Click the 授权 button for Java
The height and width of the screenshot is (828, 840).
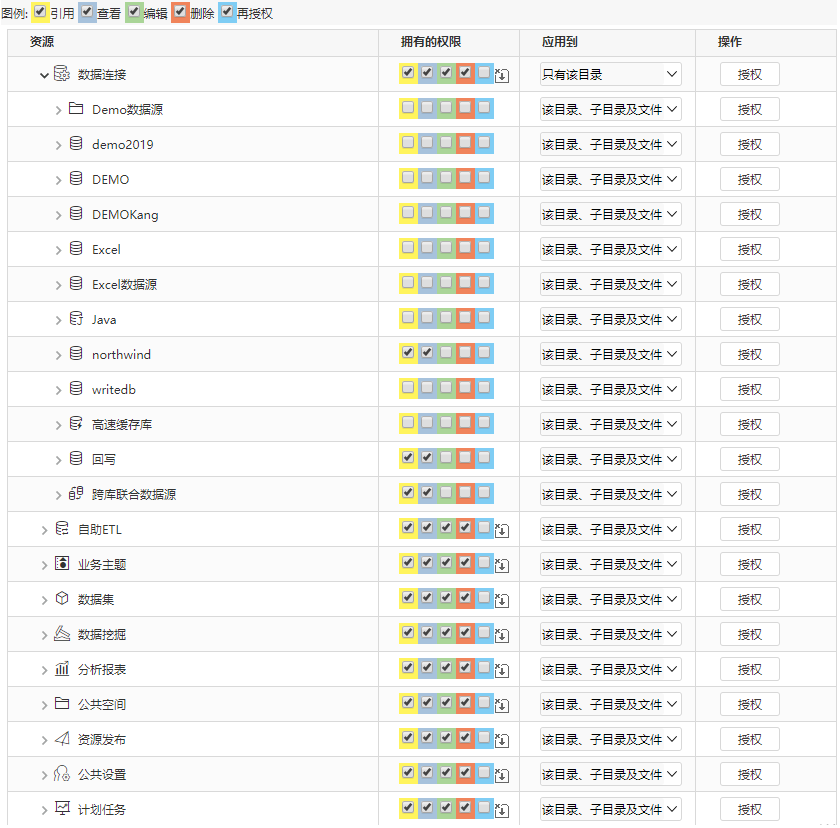[749, 319]
